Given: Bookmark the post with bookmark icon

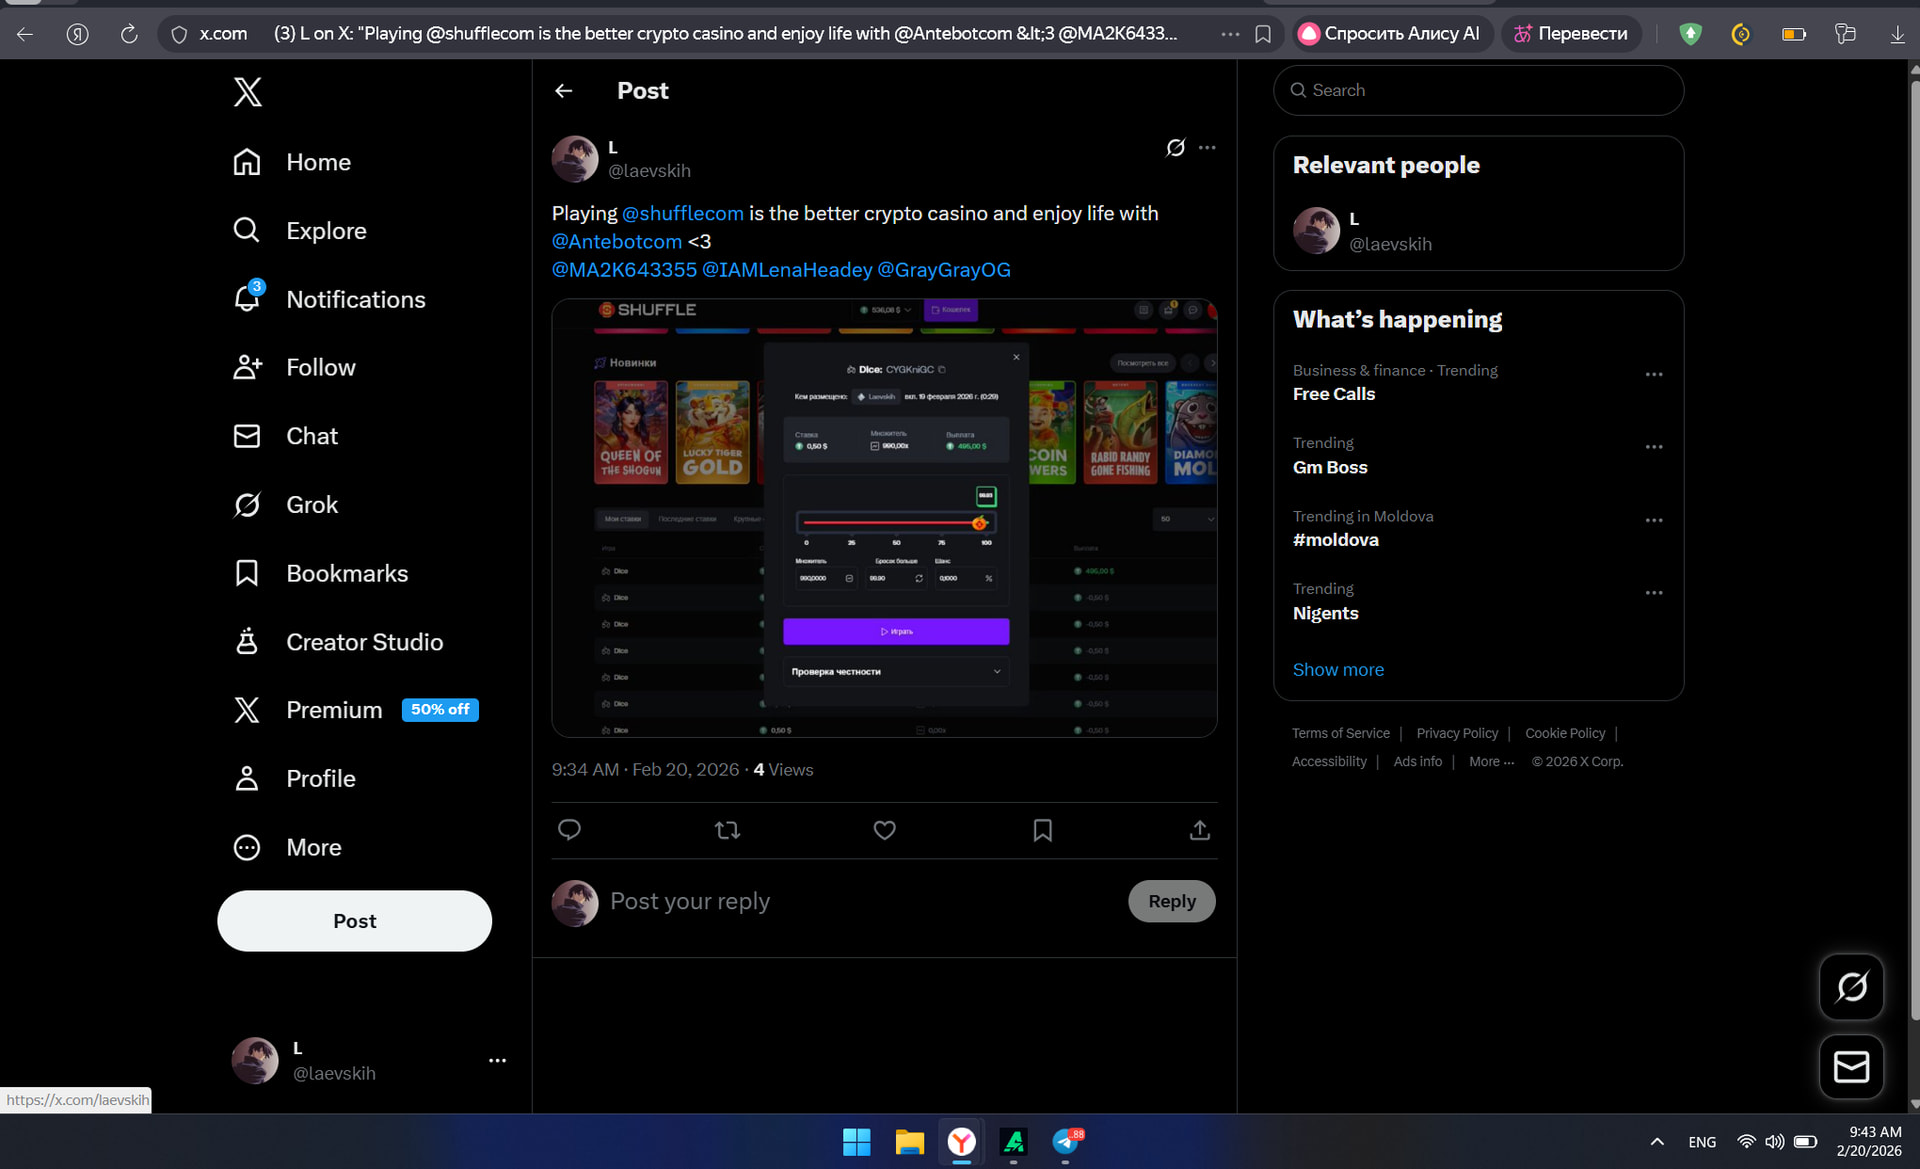Looking at the screenshot, I should click(x=1042, y=830).
